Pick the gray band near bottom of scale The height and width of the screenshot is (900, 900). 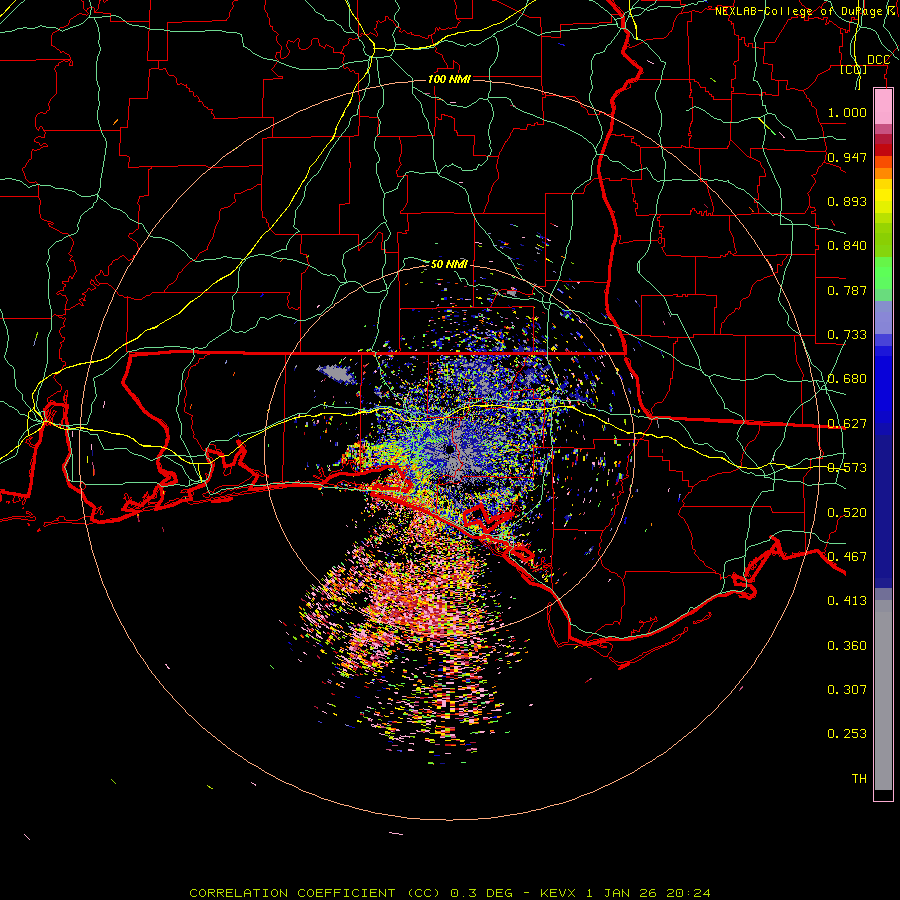pos(883,695)
